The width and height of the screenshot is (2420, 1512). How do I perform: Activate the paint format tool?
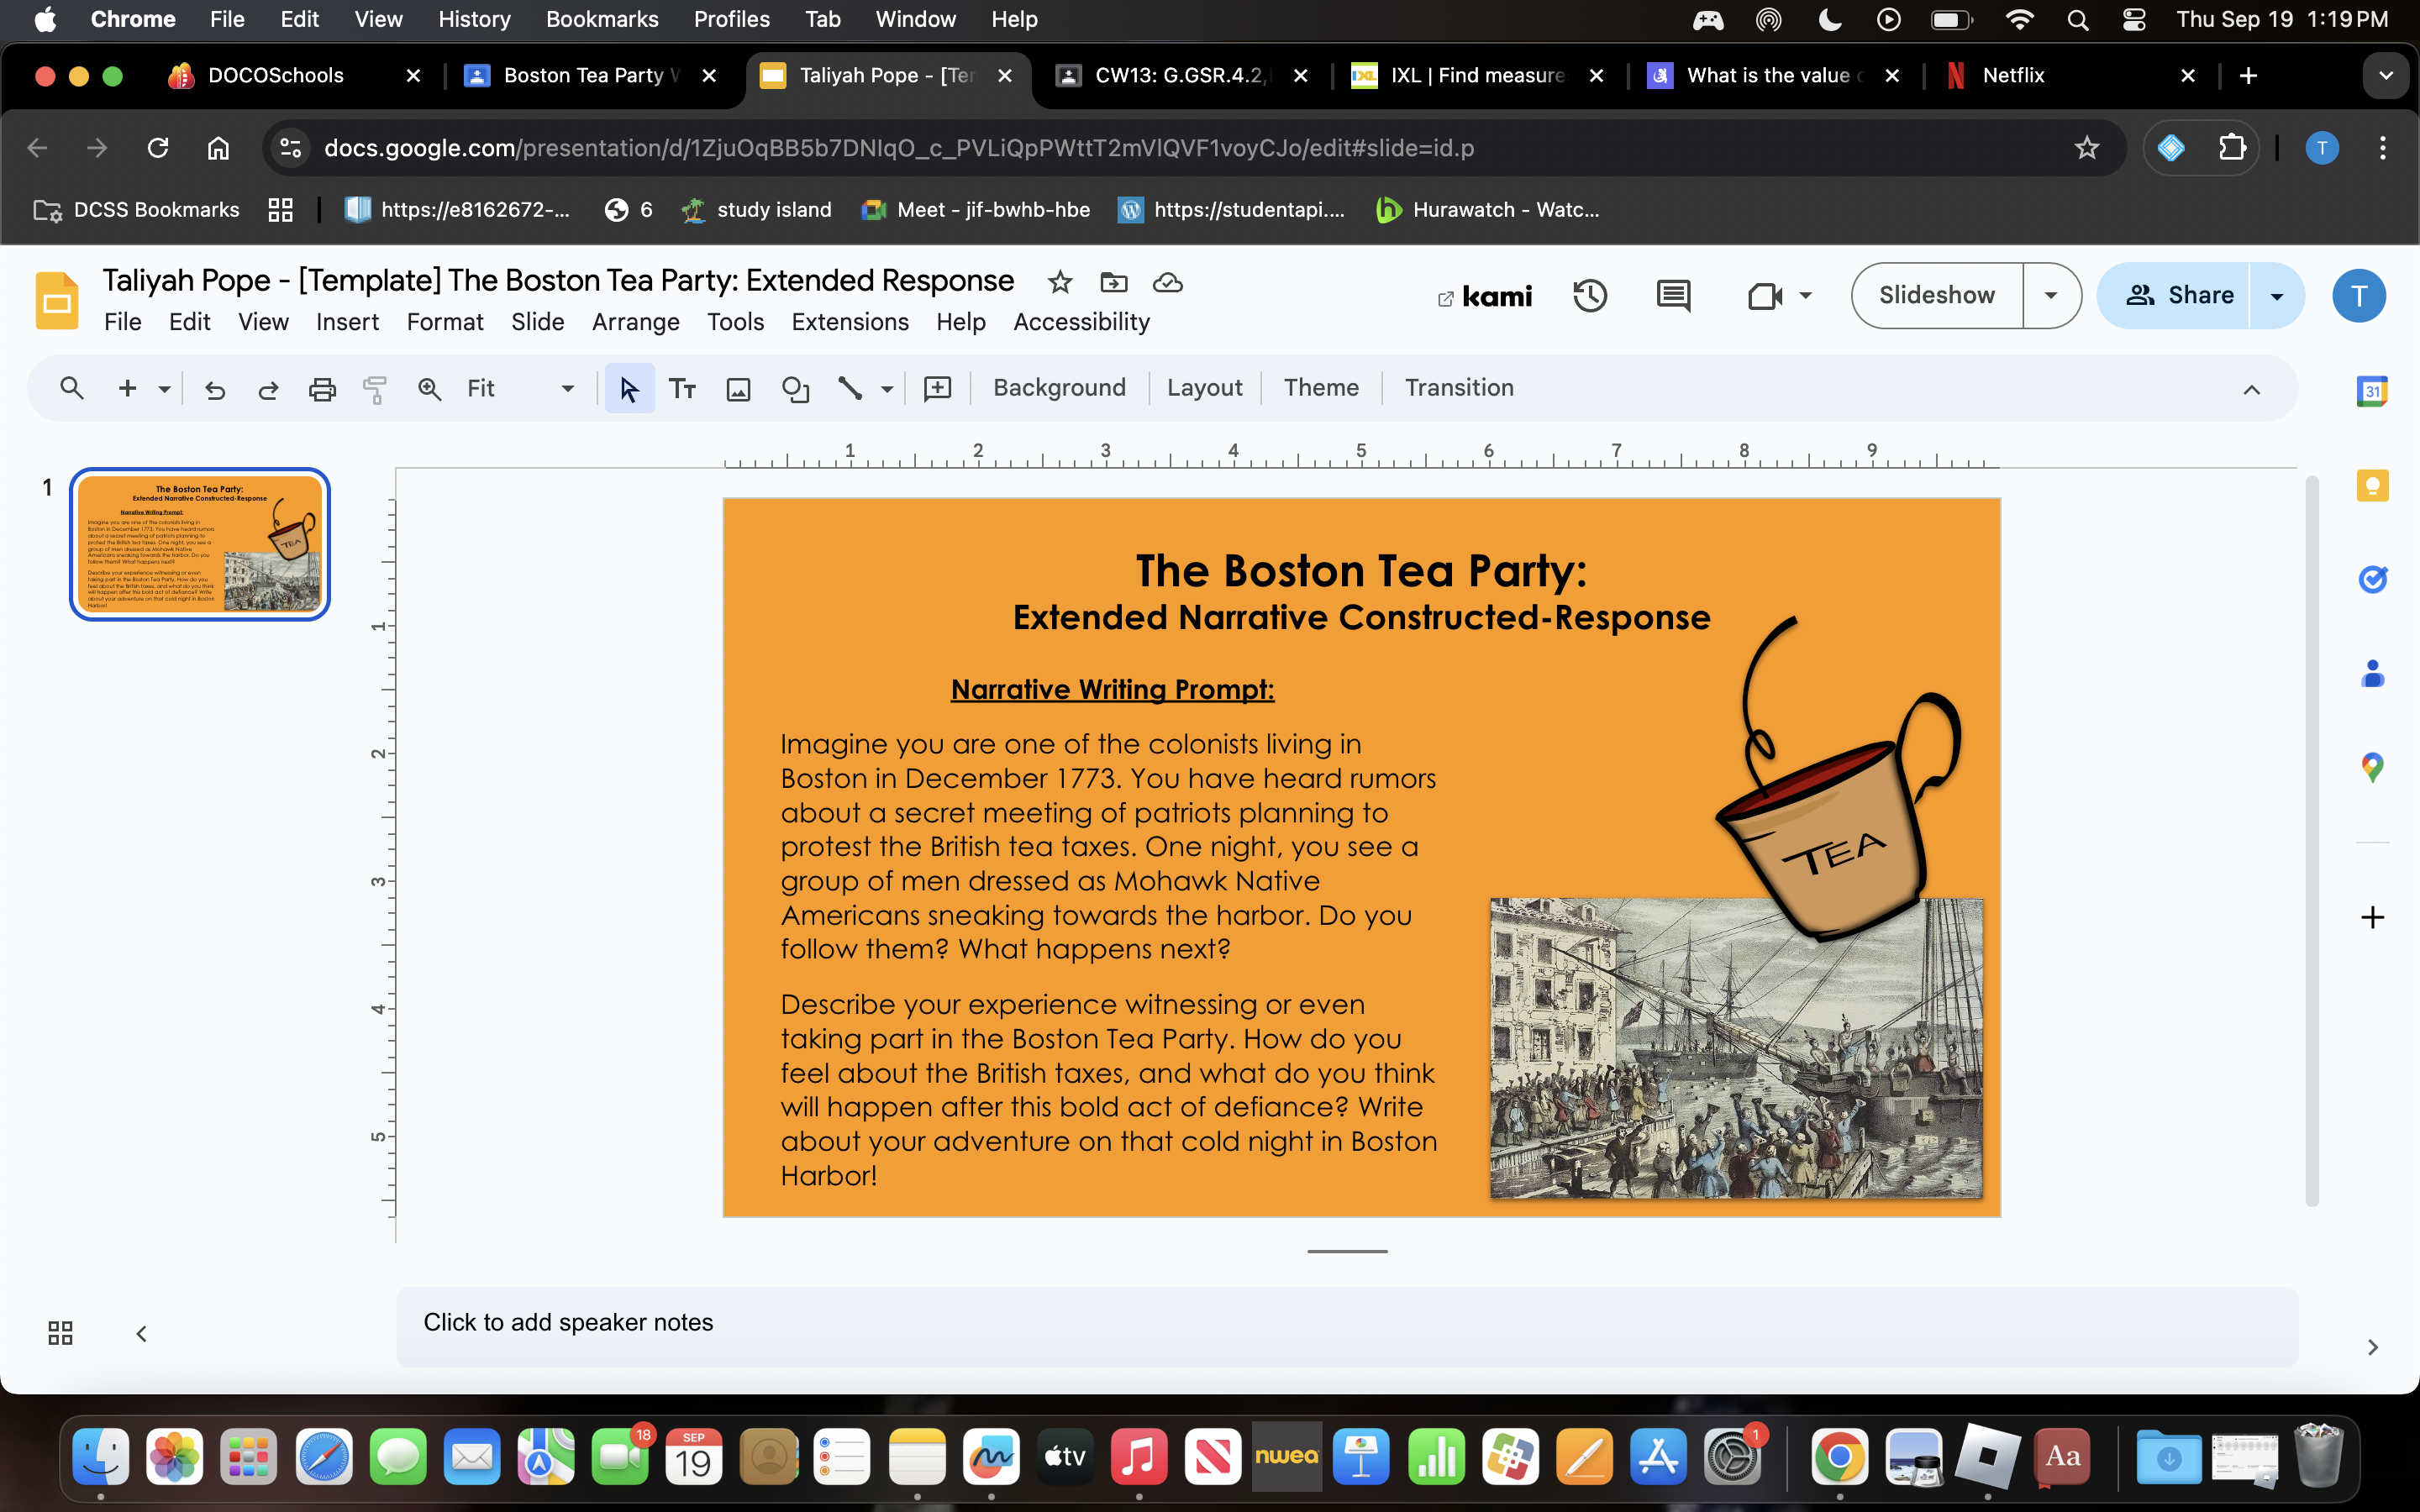(375, 388)
